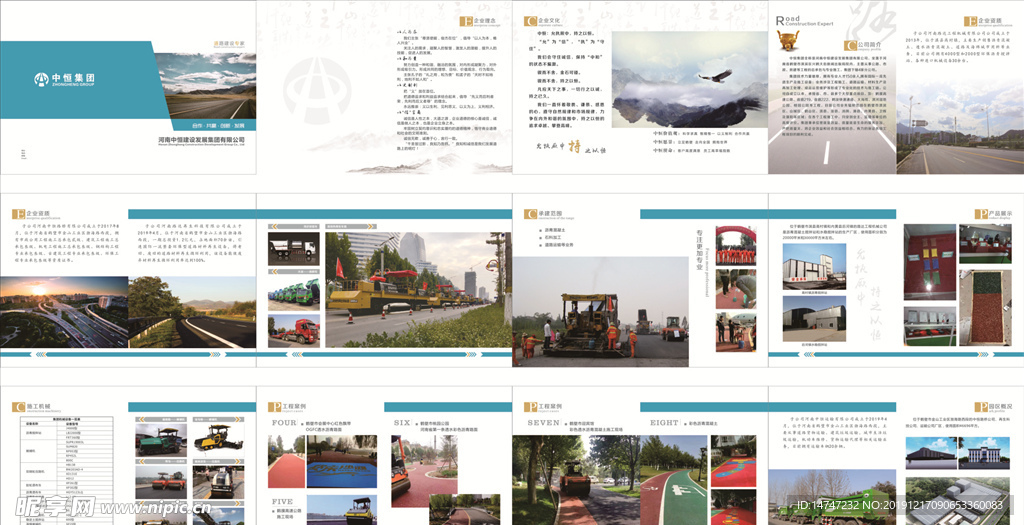
Task: Click the gold C badge beside 企业文化
Action: [530, 22]
